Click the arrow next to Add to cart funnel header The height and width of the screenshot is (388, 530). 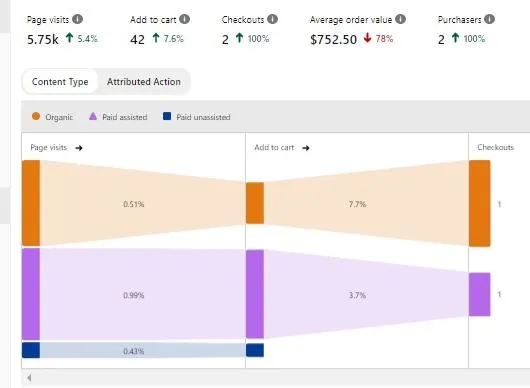pos(306,148)
